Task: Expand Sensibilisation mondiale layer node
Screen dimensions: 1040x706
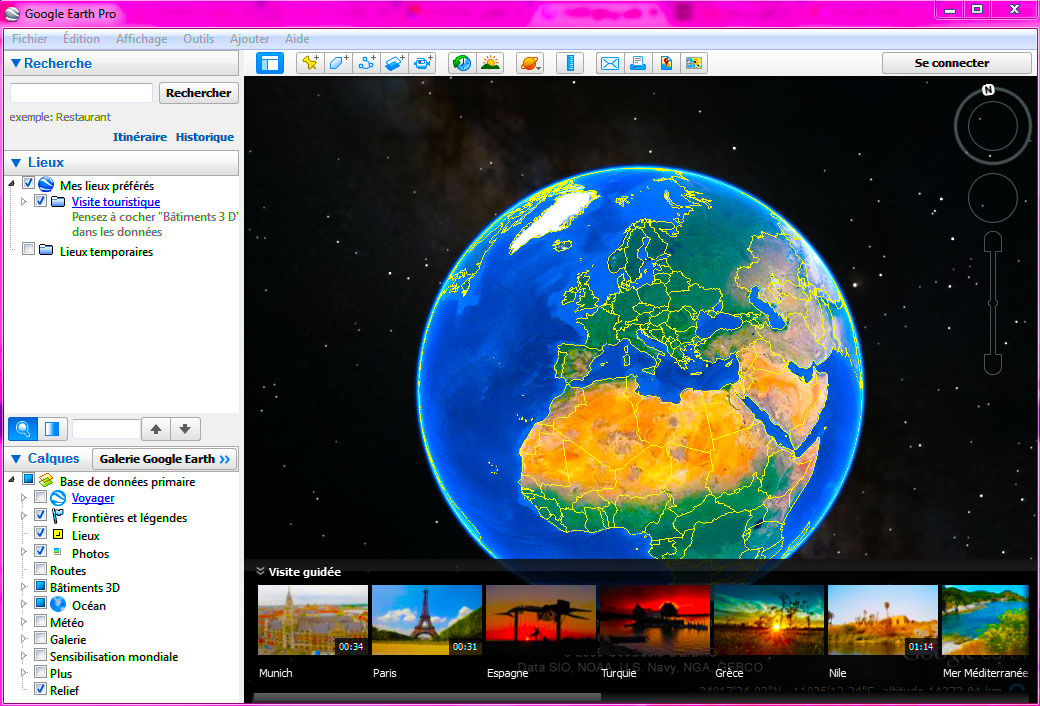Action: (x=24, y=656)
